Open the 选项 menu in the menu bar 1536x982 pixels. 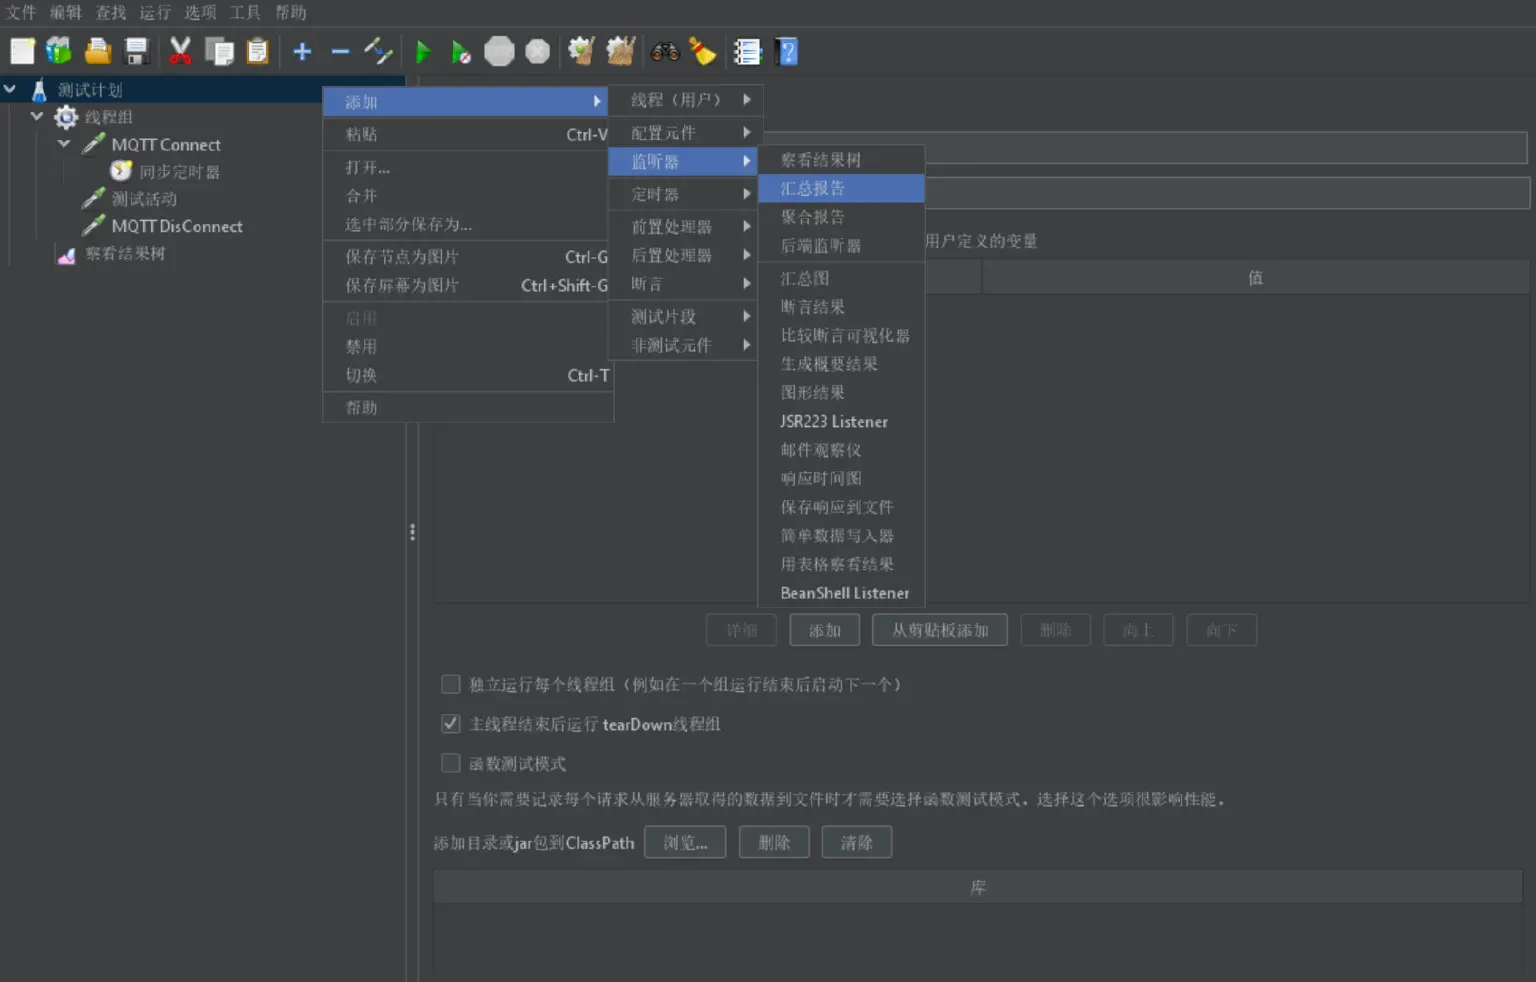pyautogui.click(x=198, y=12)
